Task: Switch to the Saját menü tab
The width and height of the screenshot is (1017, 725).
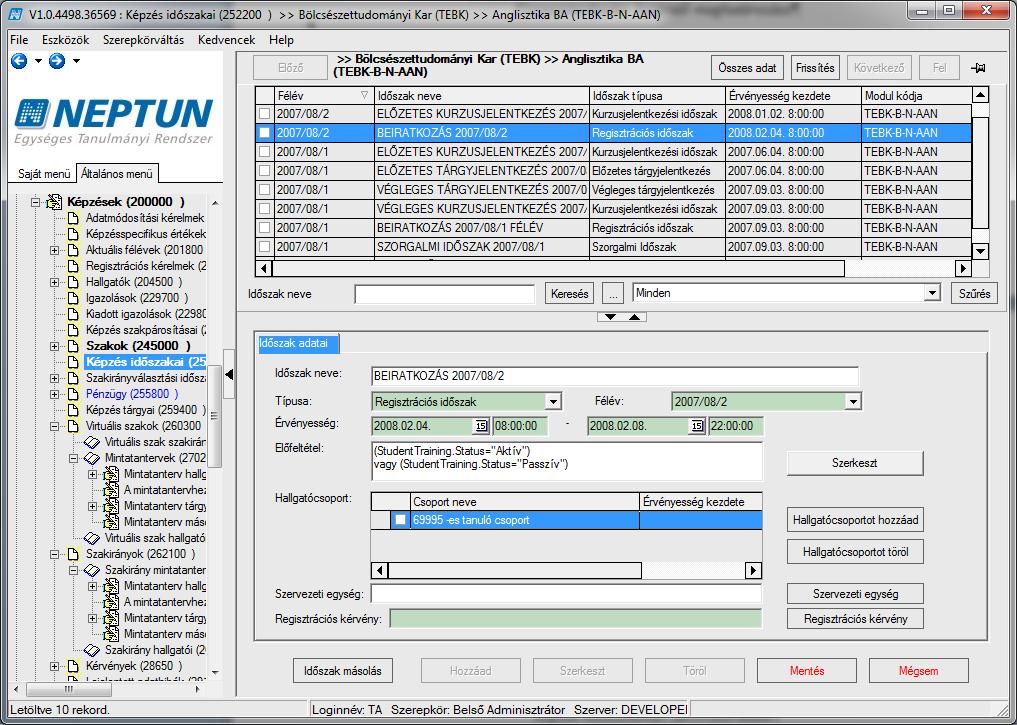Action: tap(43, 174)
